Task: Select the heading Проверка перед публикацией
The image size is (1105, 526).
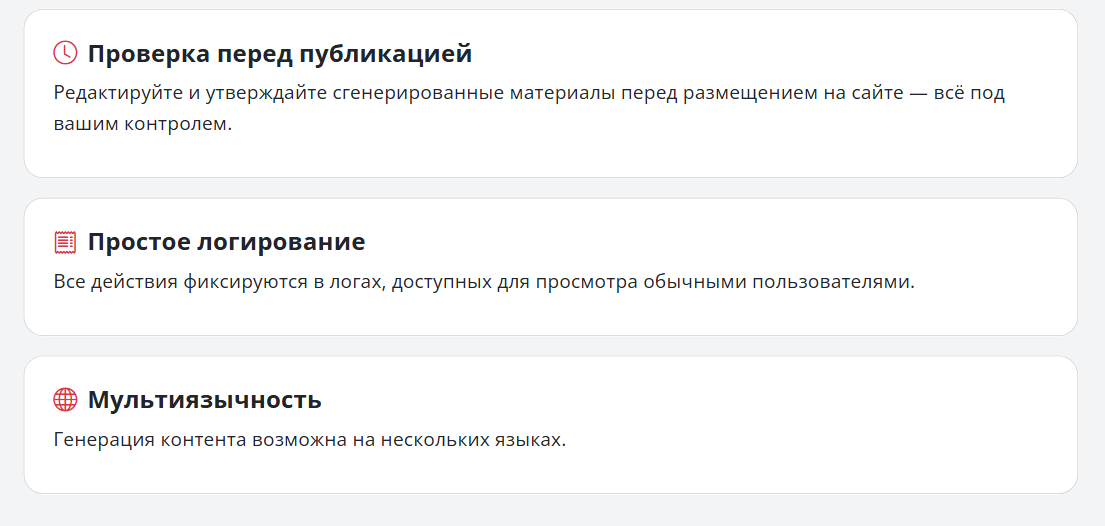Action: pos(280,54)
